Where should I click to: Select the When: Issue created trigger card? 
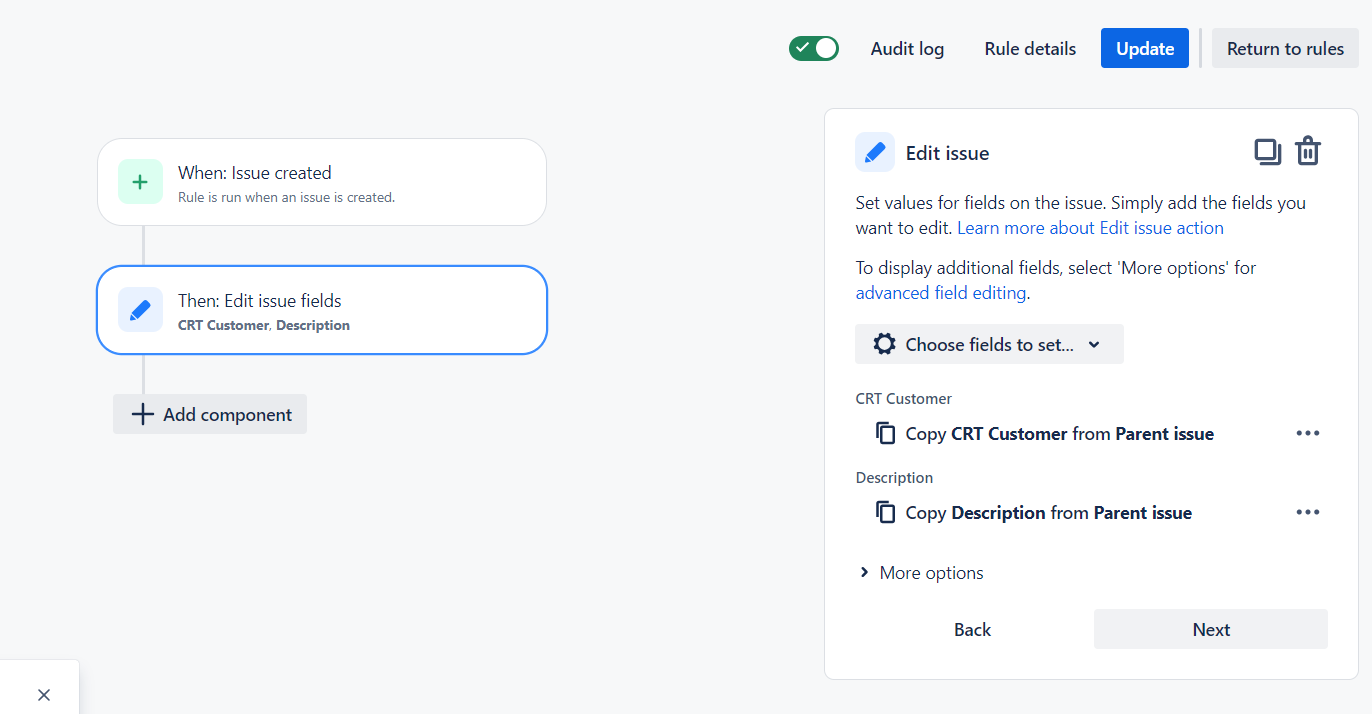322,182
